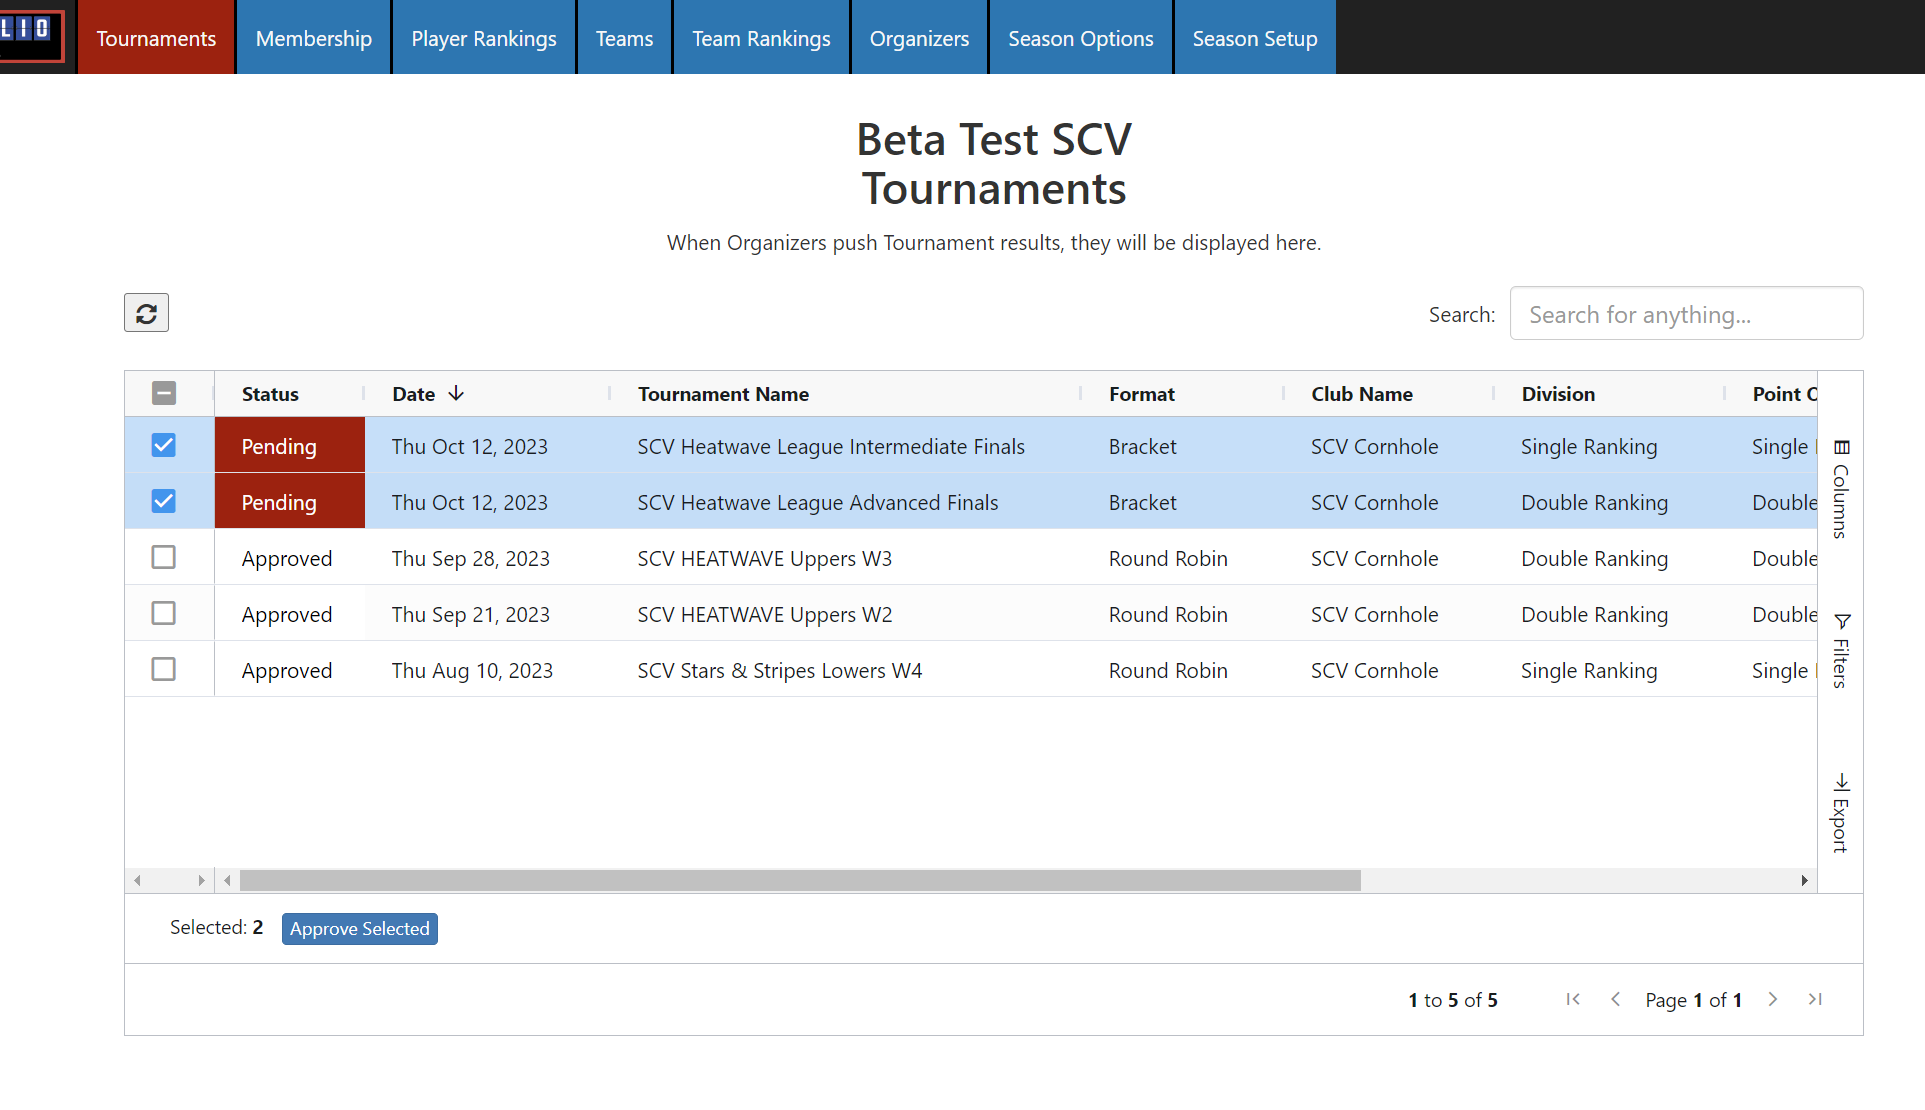Go to the previous page arrow
Image resolution: width=1925 pixels, height=1110 pixels.
pyautogui.click(x=1615, y=999)
